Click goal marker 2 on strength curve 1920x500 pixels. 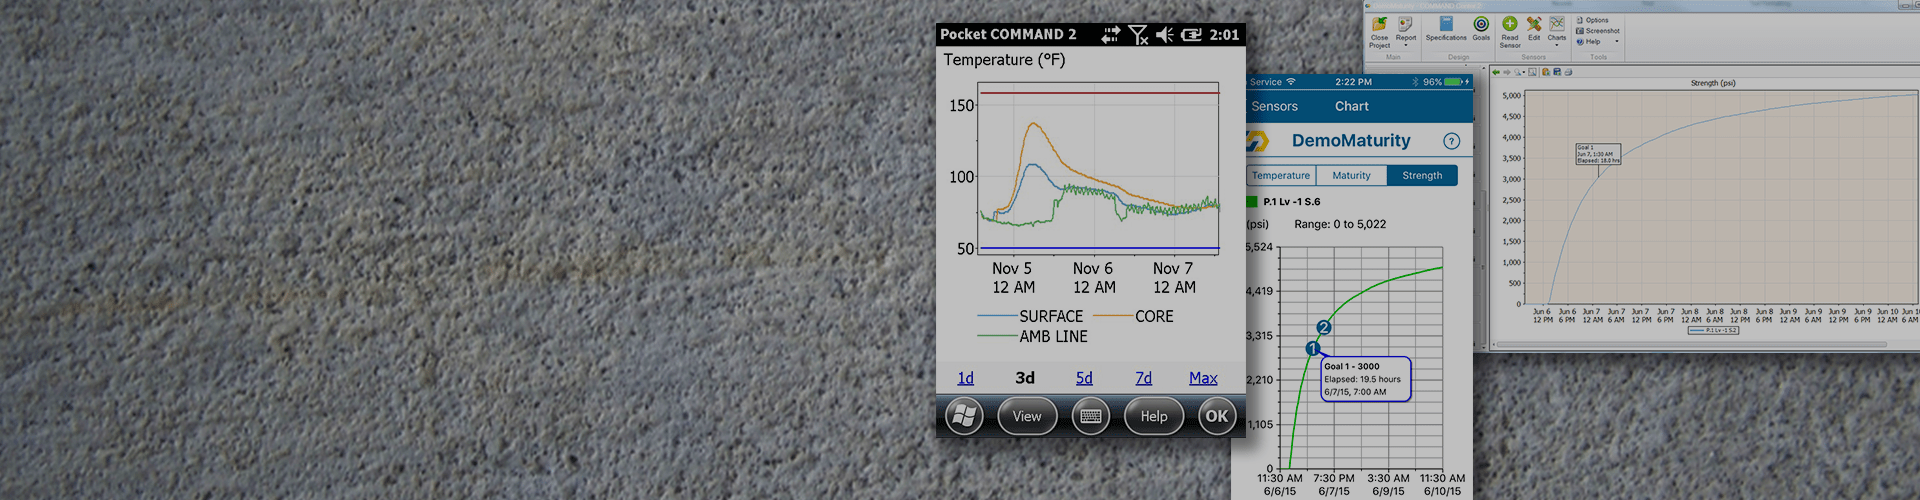[x=1324, y=327]
